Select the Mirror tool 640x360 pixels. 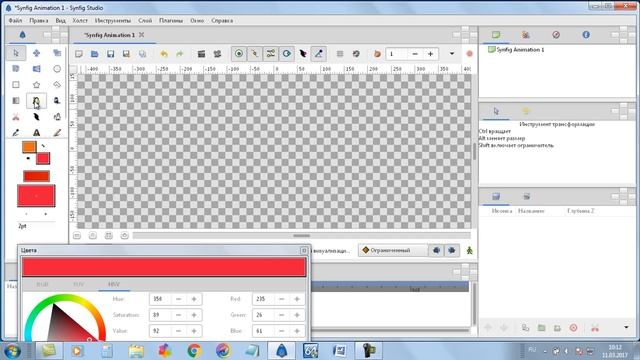coord(36,69)
